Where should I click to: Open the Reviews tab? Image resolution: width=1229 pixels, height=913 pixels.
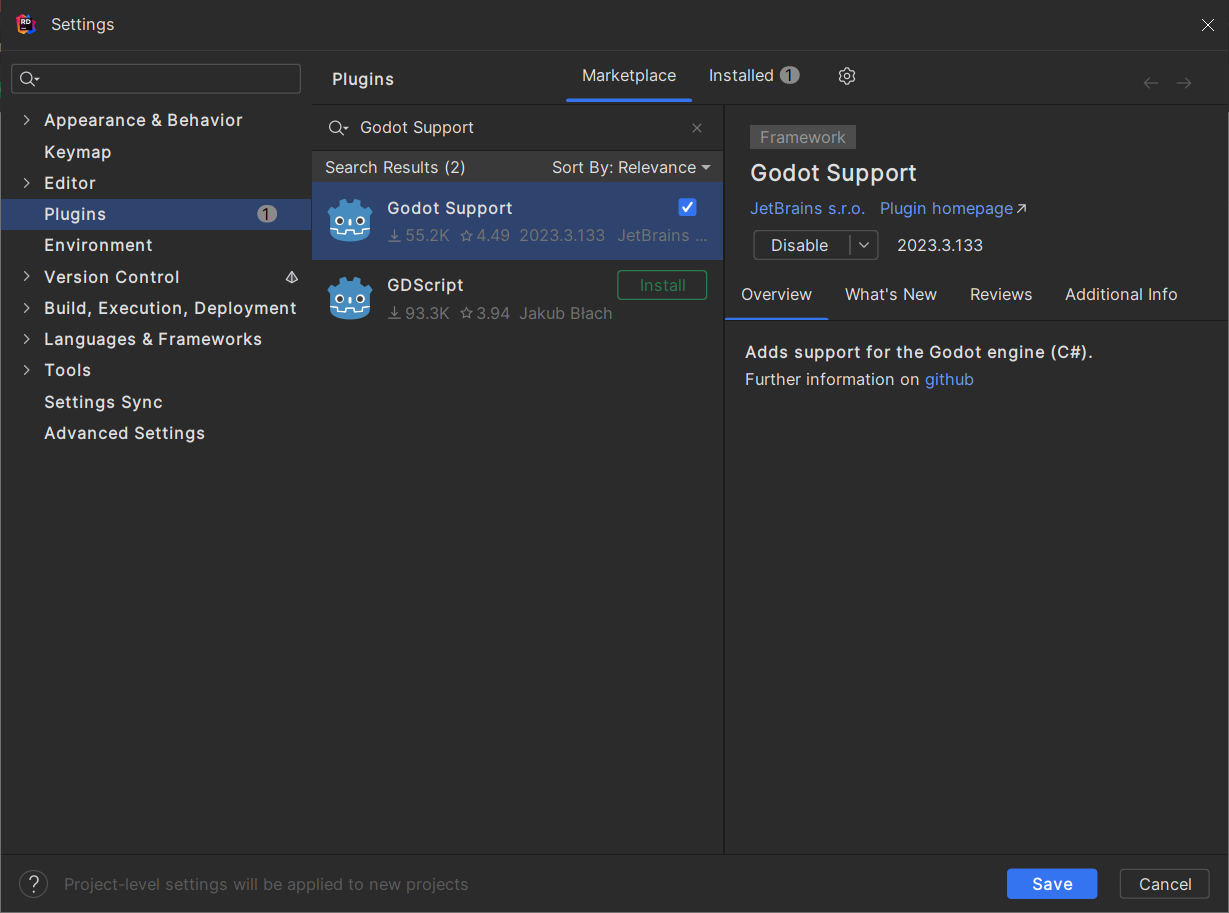[x=1001, y=294]
